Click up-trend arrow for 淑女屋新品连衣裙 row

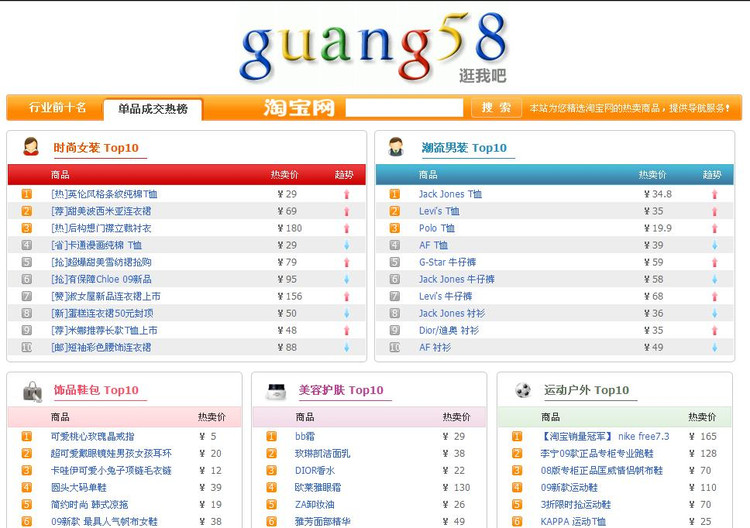[346, 297]
